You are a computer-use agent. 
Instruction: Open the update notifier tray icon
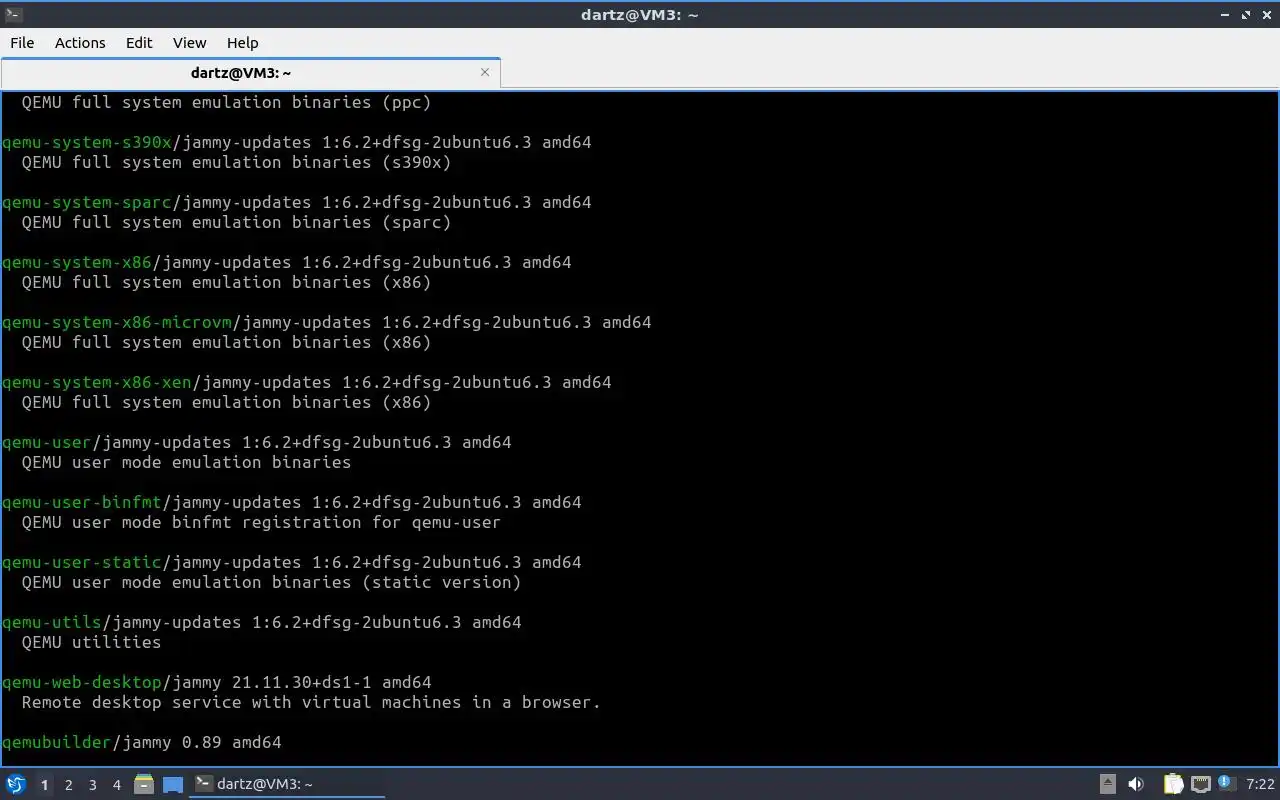point(1226,783)
